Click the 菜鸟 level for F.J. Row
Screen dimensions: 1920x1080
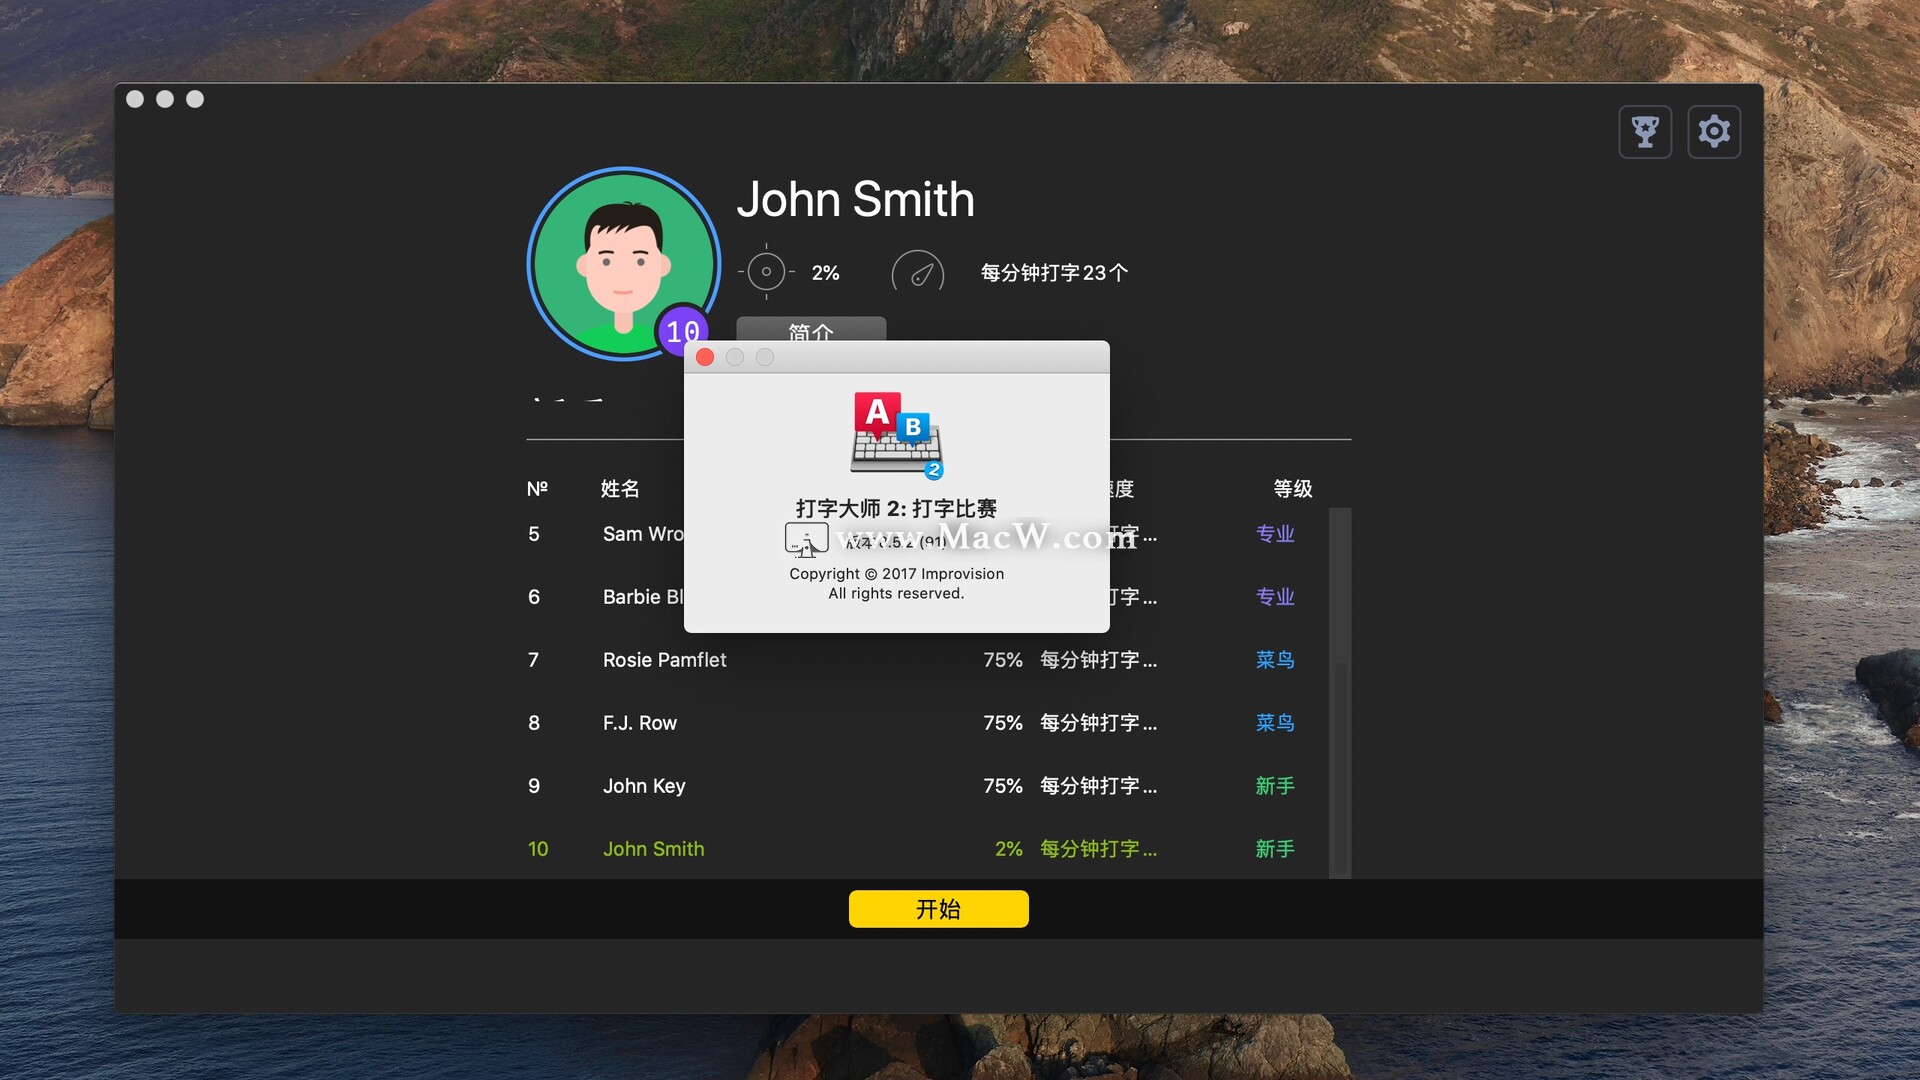point(1275,723)
